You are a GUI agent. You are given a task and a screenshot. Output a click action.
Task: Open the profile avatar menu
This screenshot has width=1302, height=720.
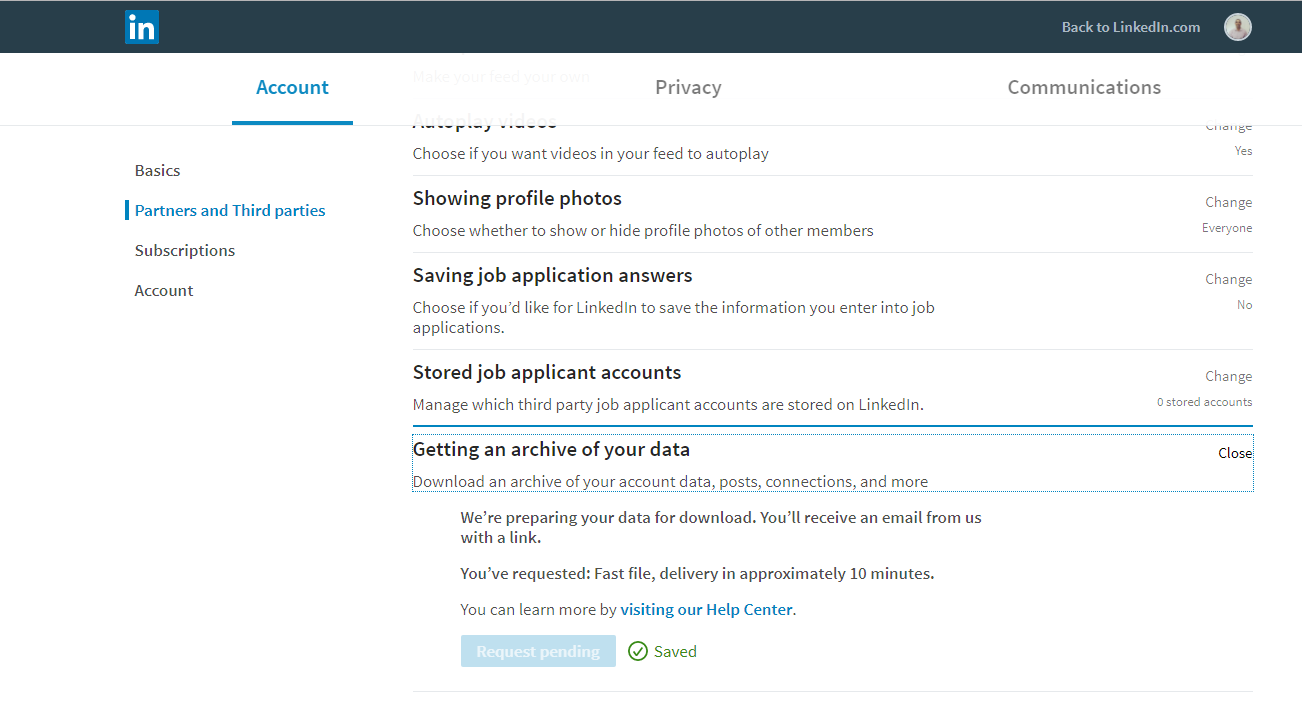[x=1237, y=27]
